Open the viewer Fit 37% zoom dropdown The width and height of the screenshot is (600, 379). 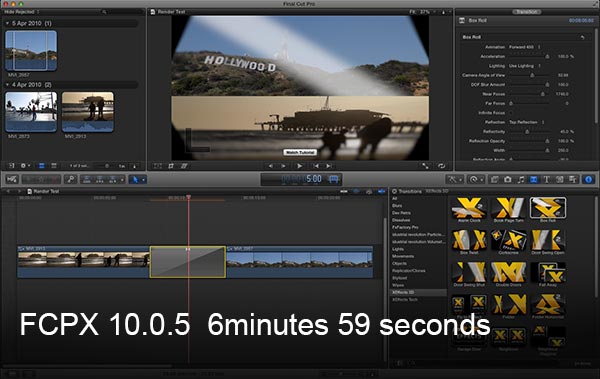[422, 12]
